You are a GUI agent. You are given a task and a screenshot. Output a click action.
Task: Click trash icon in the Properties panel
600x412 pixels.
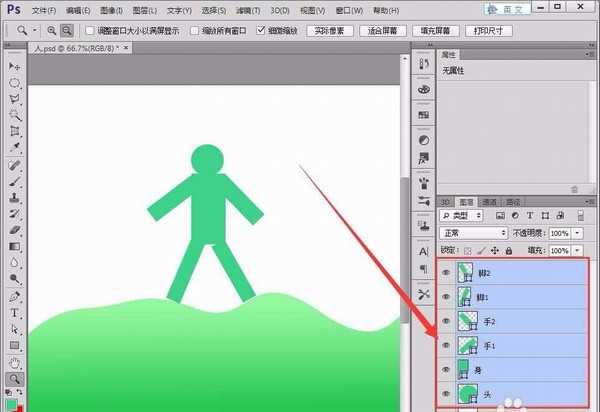[574, 188]
